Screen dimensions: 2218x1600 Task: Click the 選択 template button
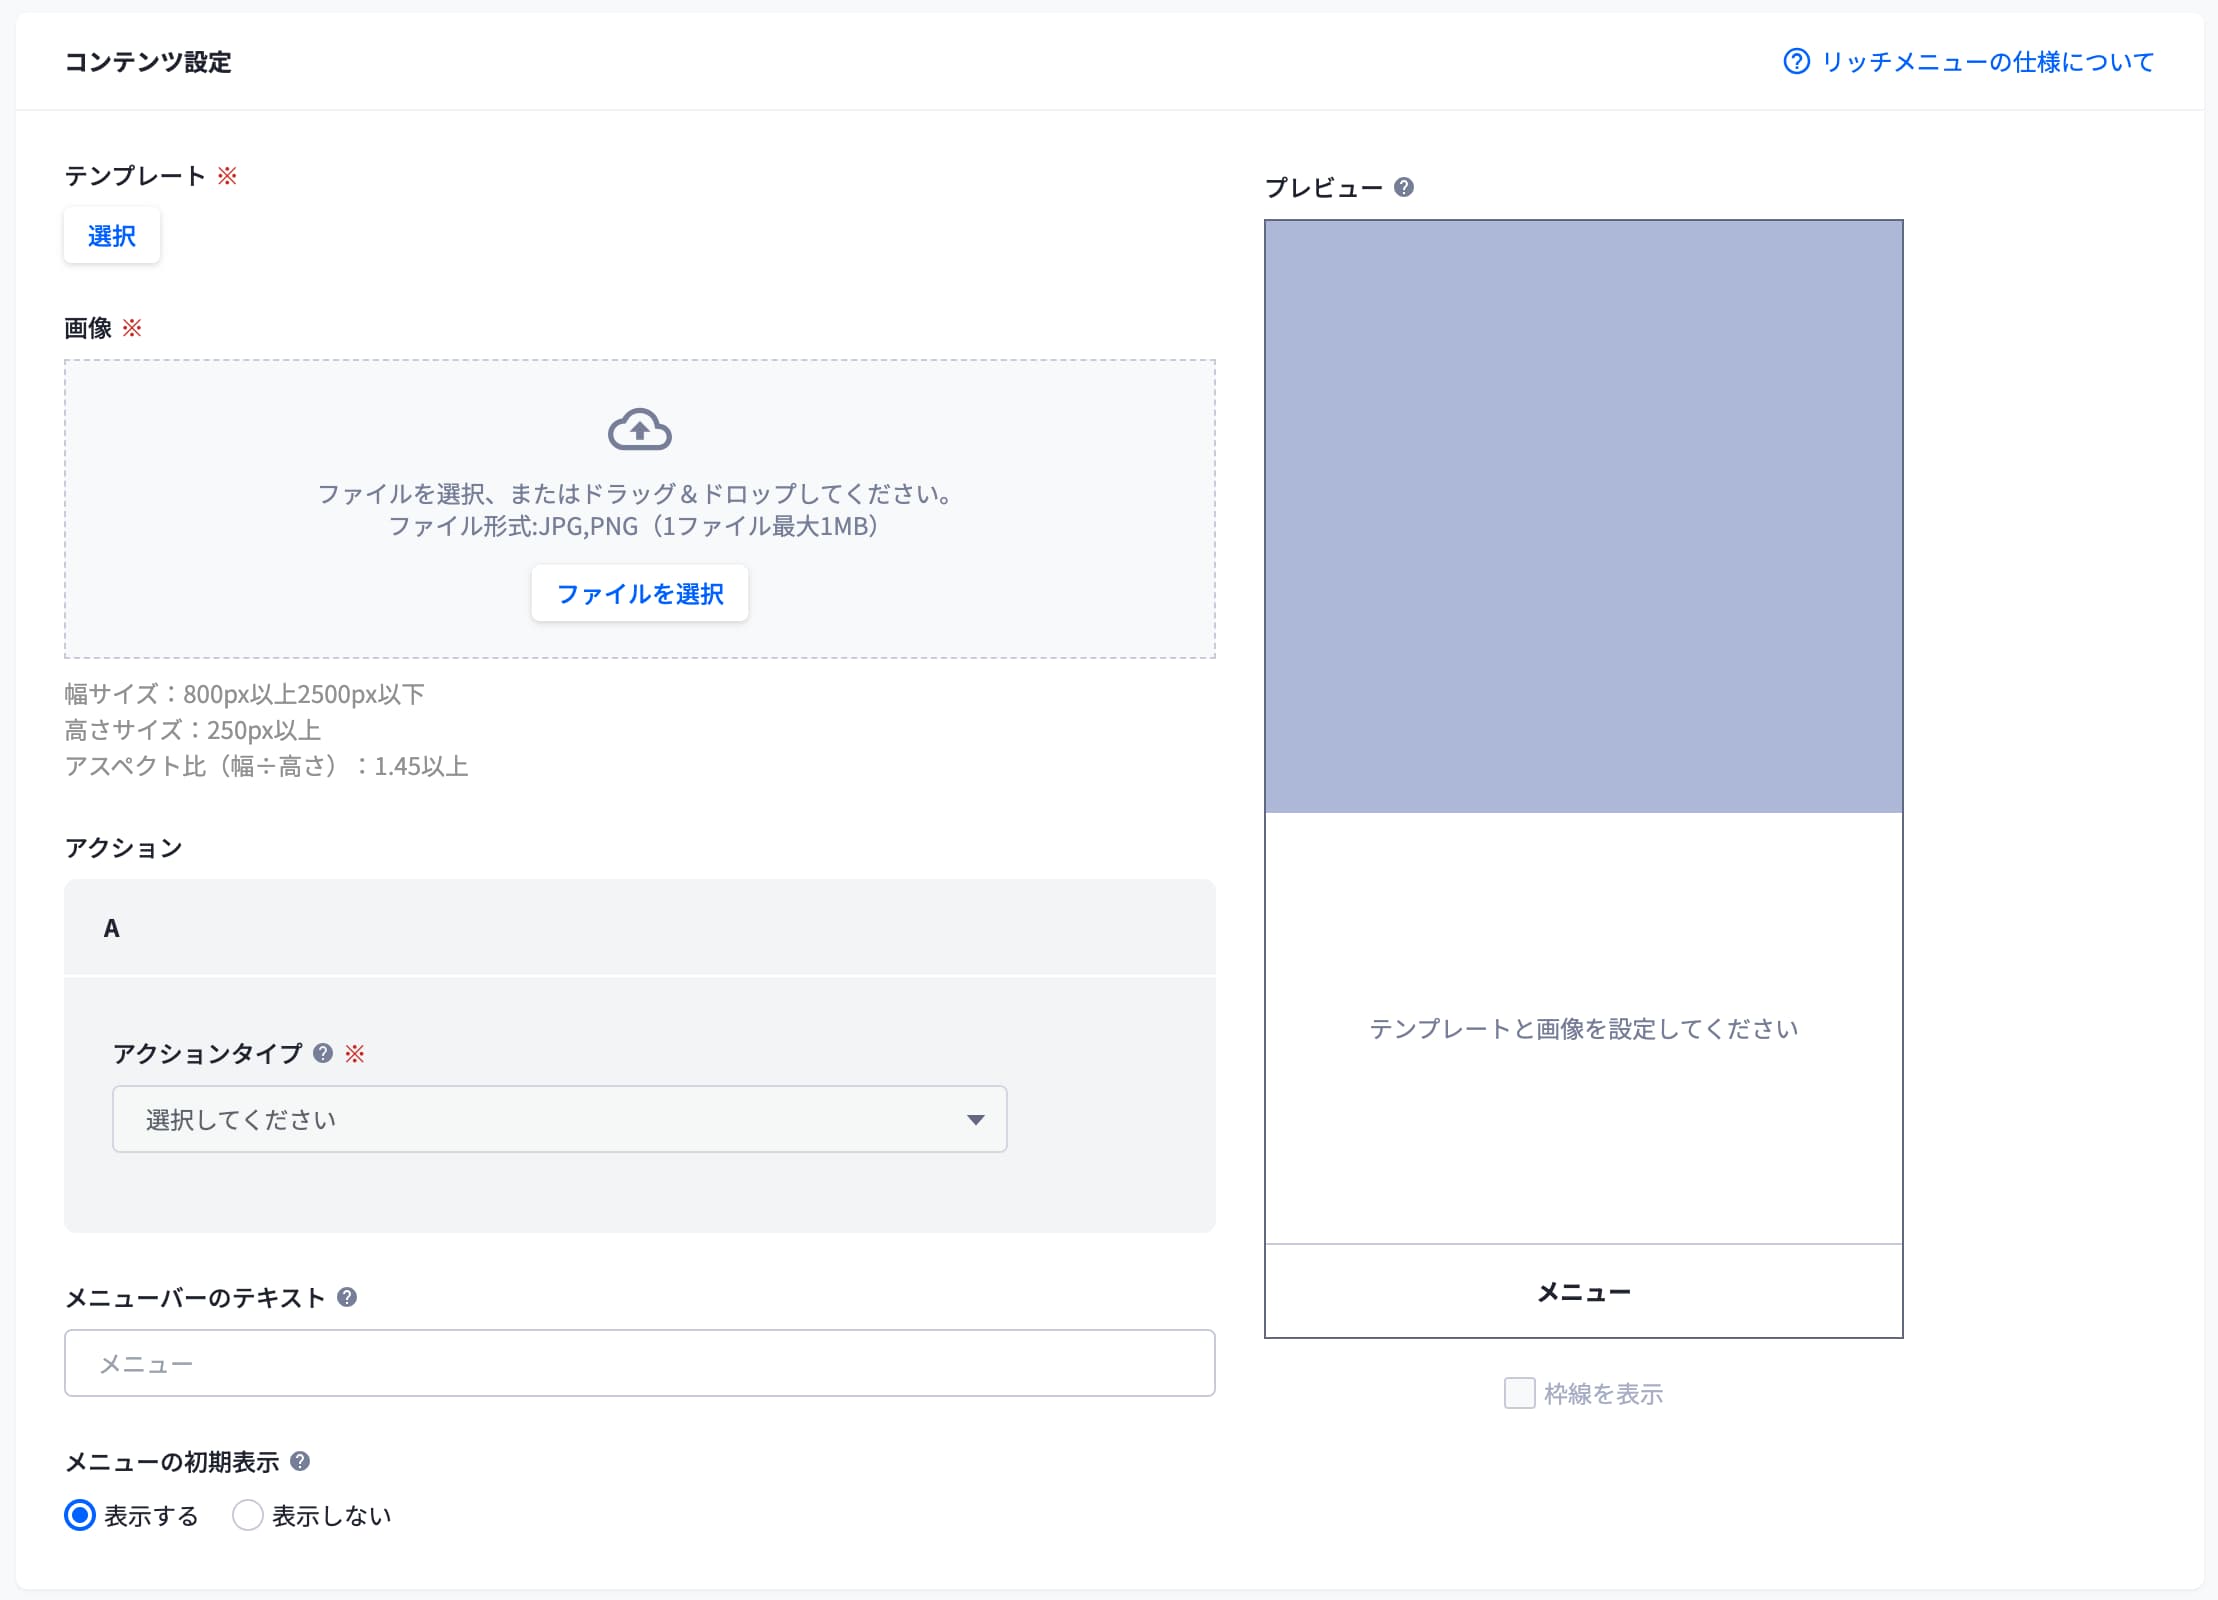pyautogui.click(x=112, y=236)
